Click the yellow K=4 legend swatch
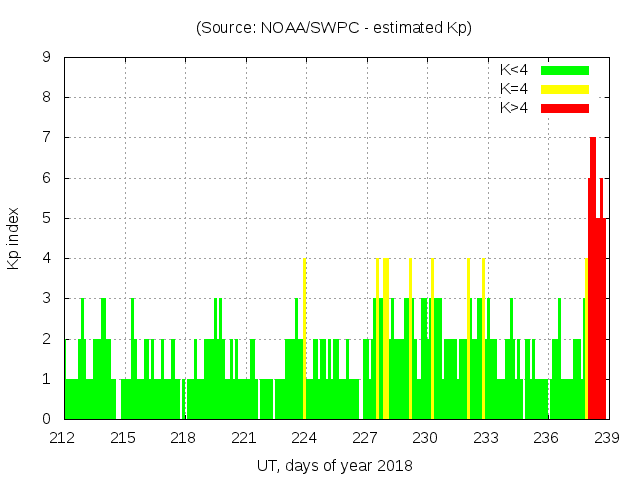Image resolution: width=640 pixels, height=480 pixels. coord(565,89)
